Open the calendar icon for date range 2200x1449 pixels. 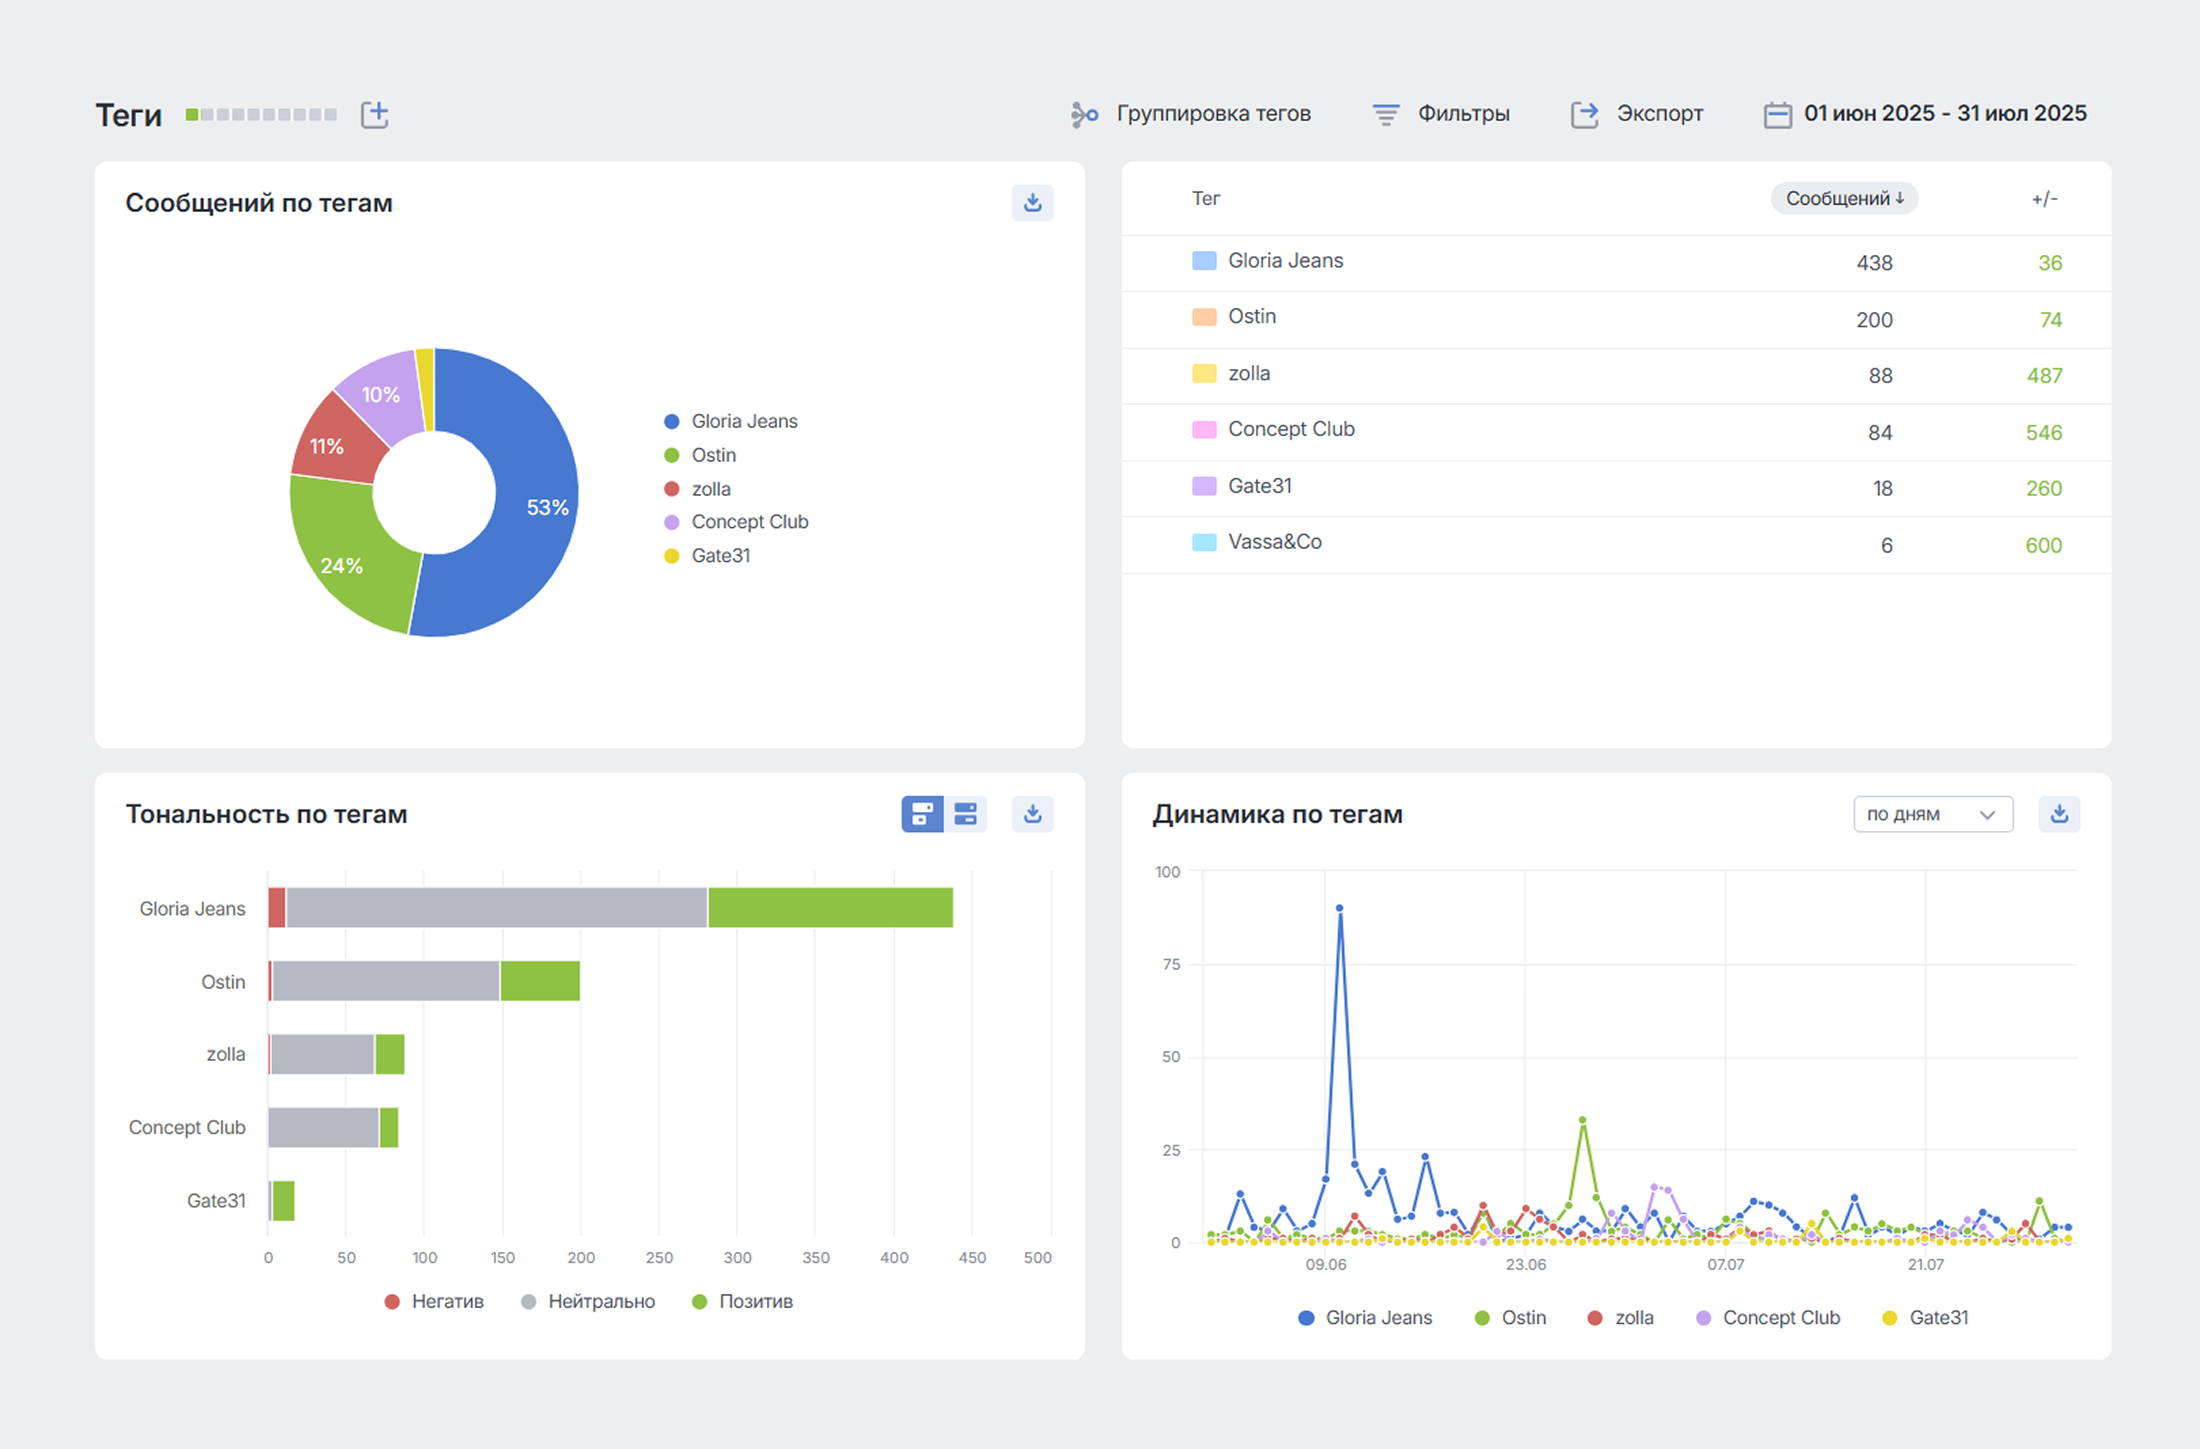click(x=1777, y=115)
